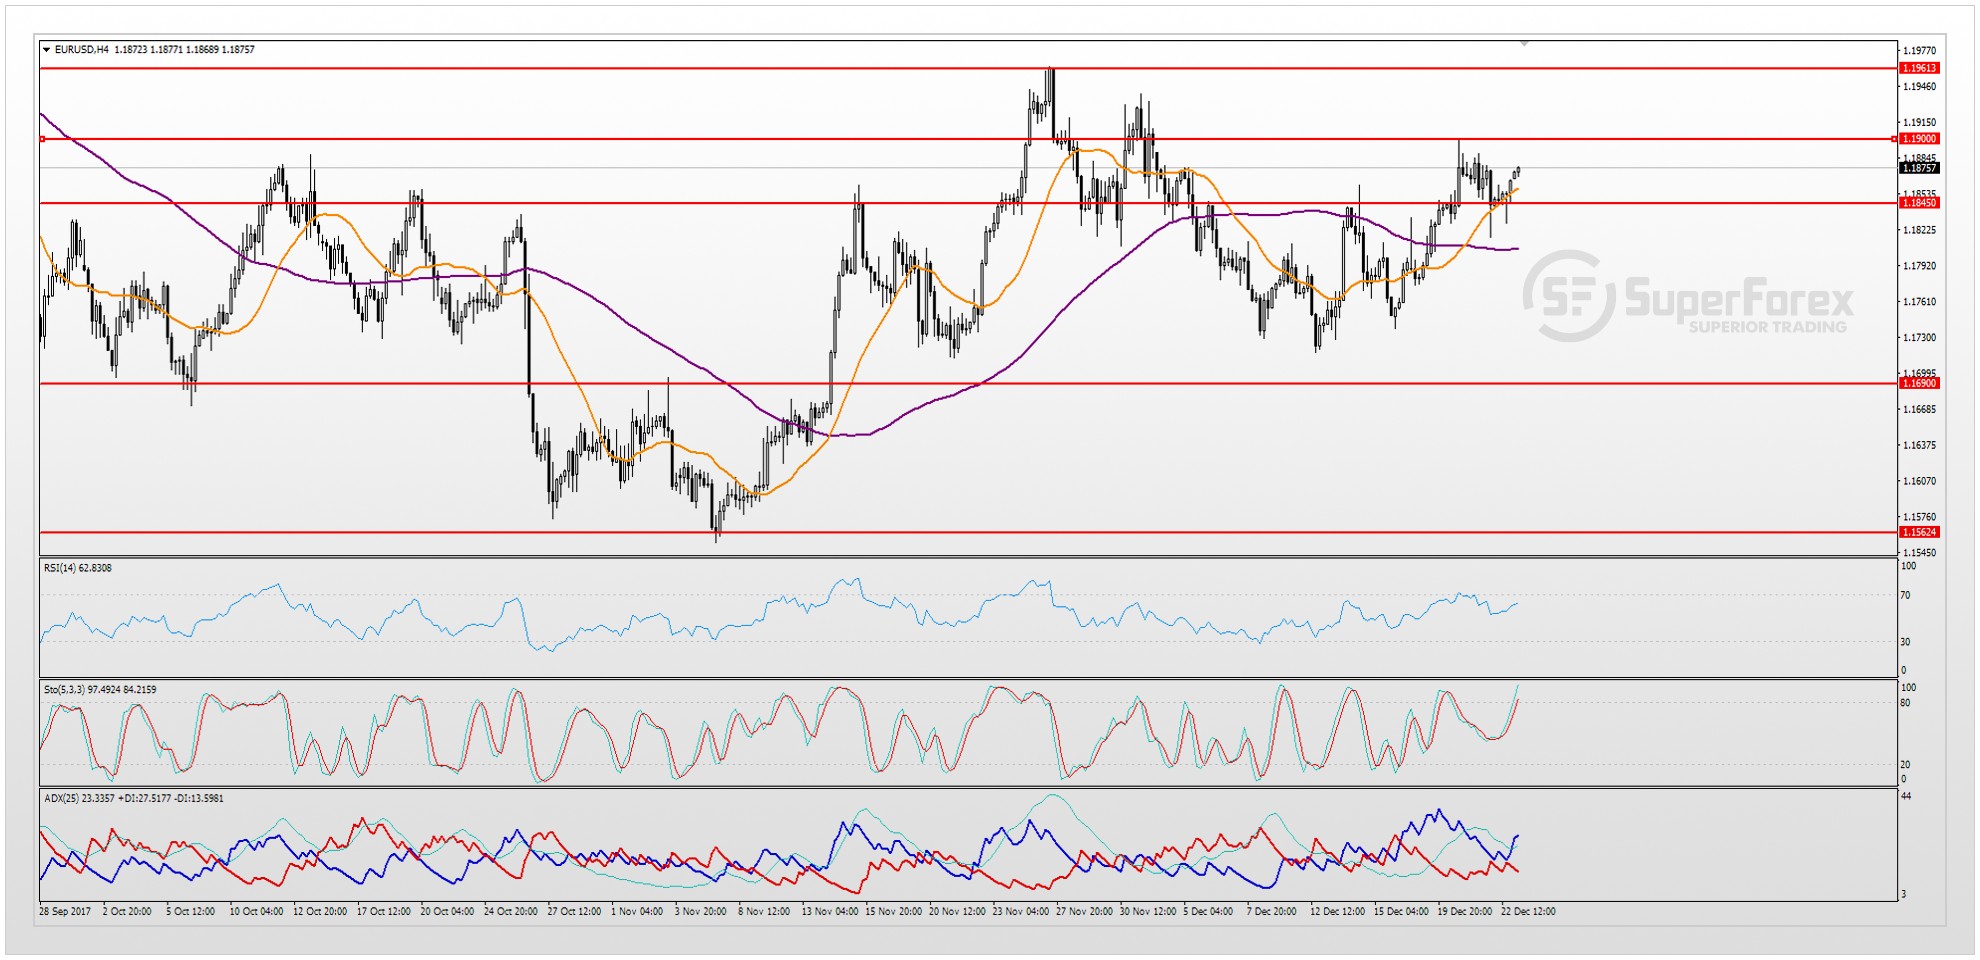This screenshot has height=960, width=1980.
Task: Click the Sto(5,3,3) indicator label
Action: pyautogui.click(x=100, y=690)
